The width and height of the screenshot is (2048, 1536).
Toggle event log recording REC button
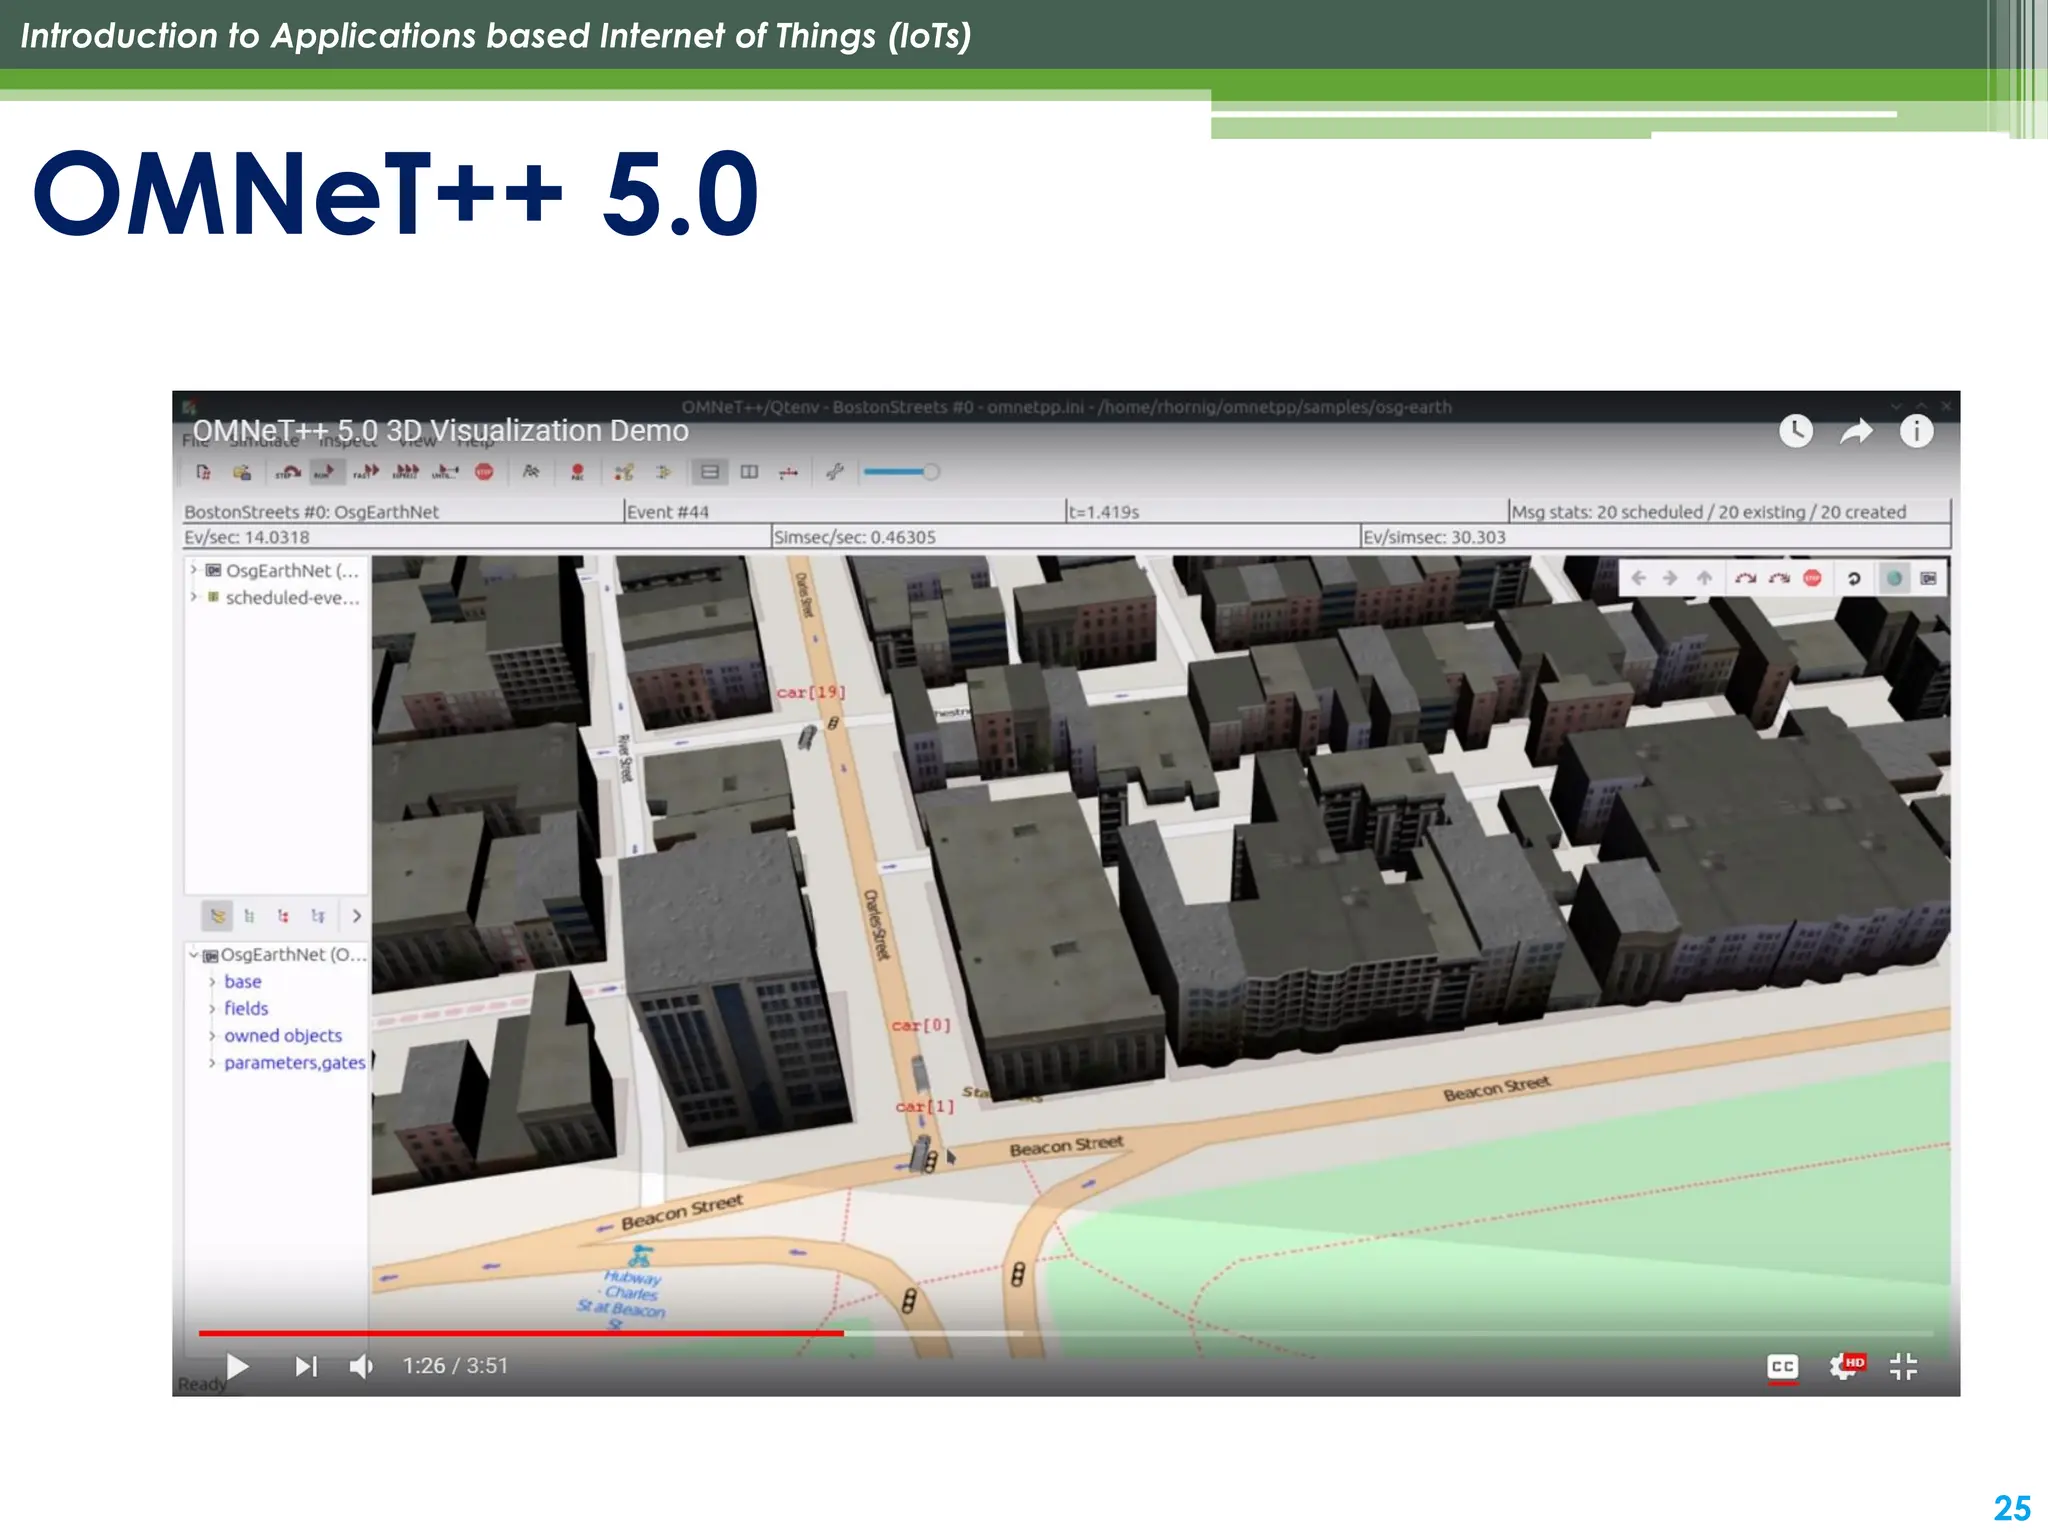tap(577, 472)
